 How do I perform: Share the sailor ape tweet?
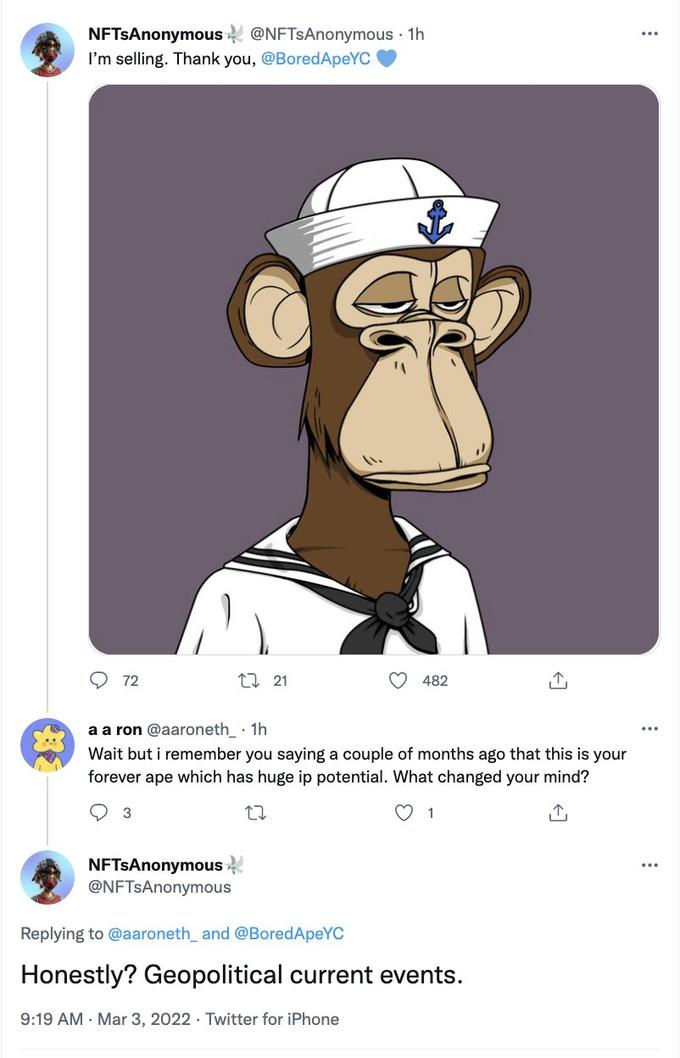click(x=558, y=681)
